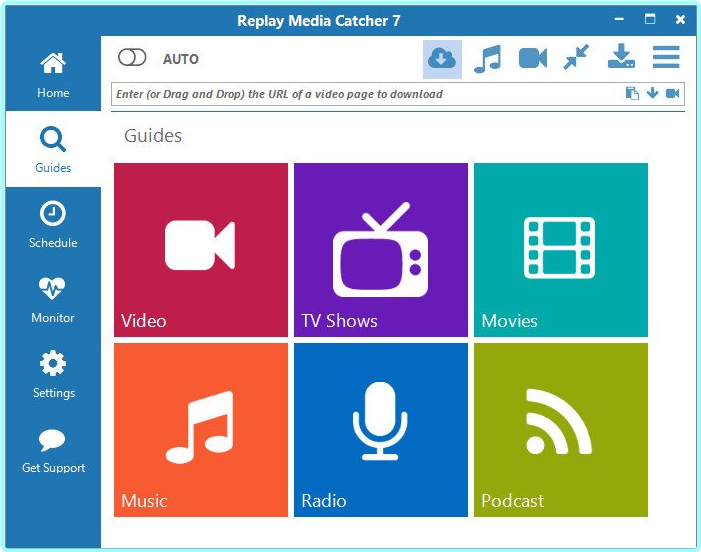The width and height of the screenshot is (701, 552).
Task: Open the hamburger menu icon
Action: pos(666,57)
